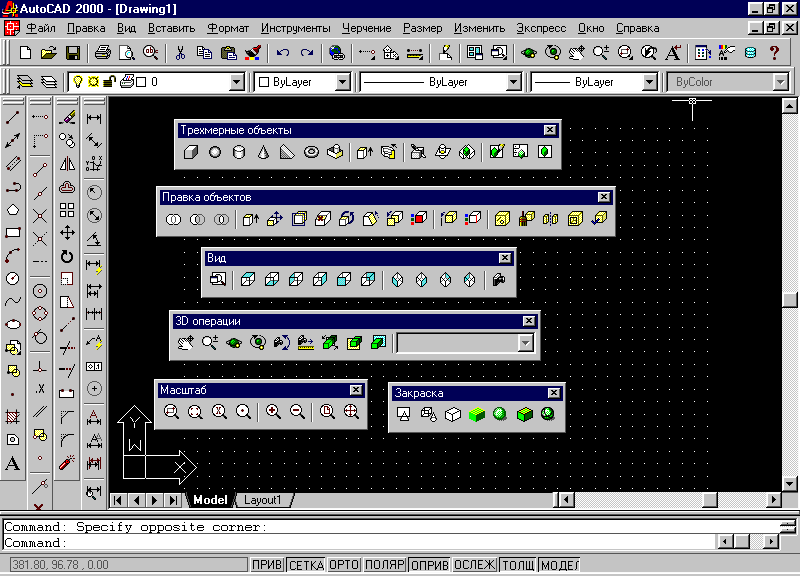Close the Закраска toolbar

pos(554,393)
